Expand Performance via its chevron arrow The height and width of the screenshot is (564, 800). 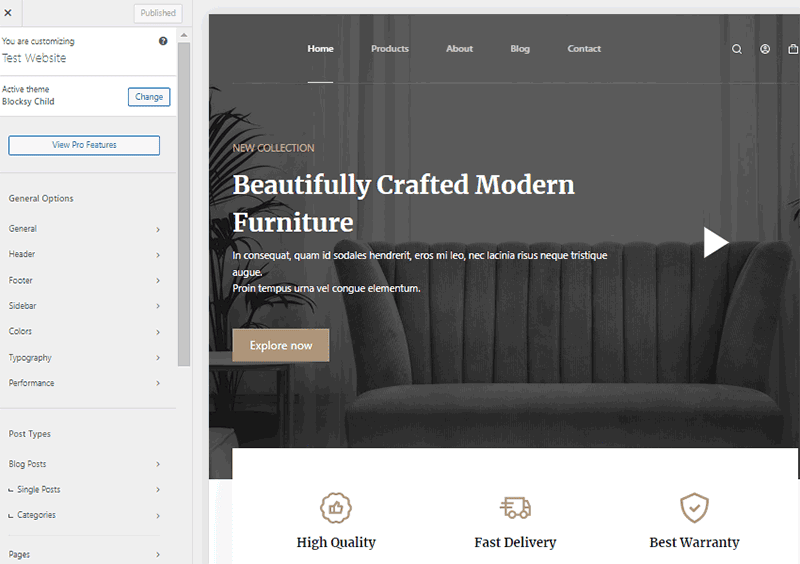point(158,383)
